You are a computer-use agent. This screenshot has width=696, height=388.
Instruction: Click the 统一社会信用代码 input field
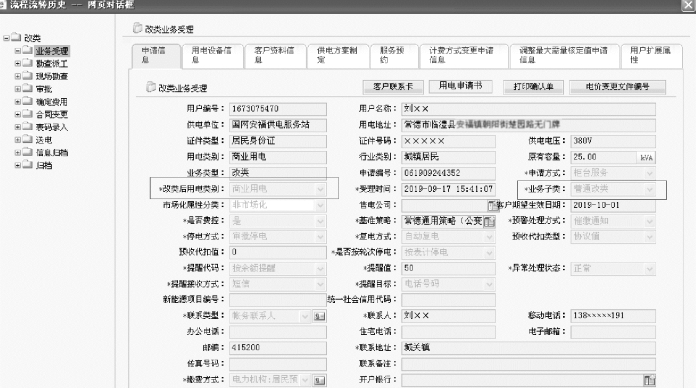pos(448,300)
